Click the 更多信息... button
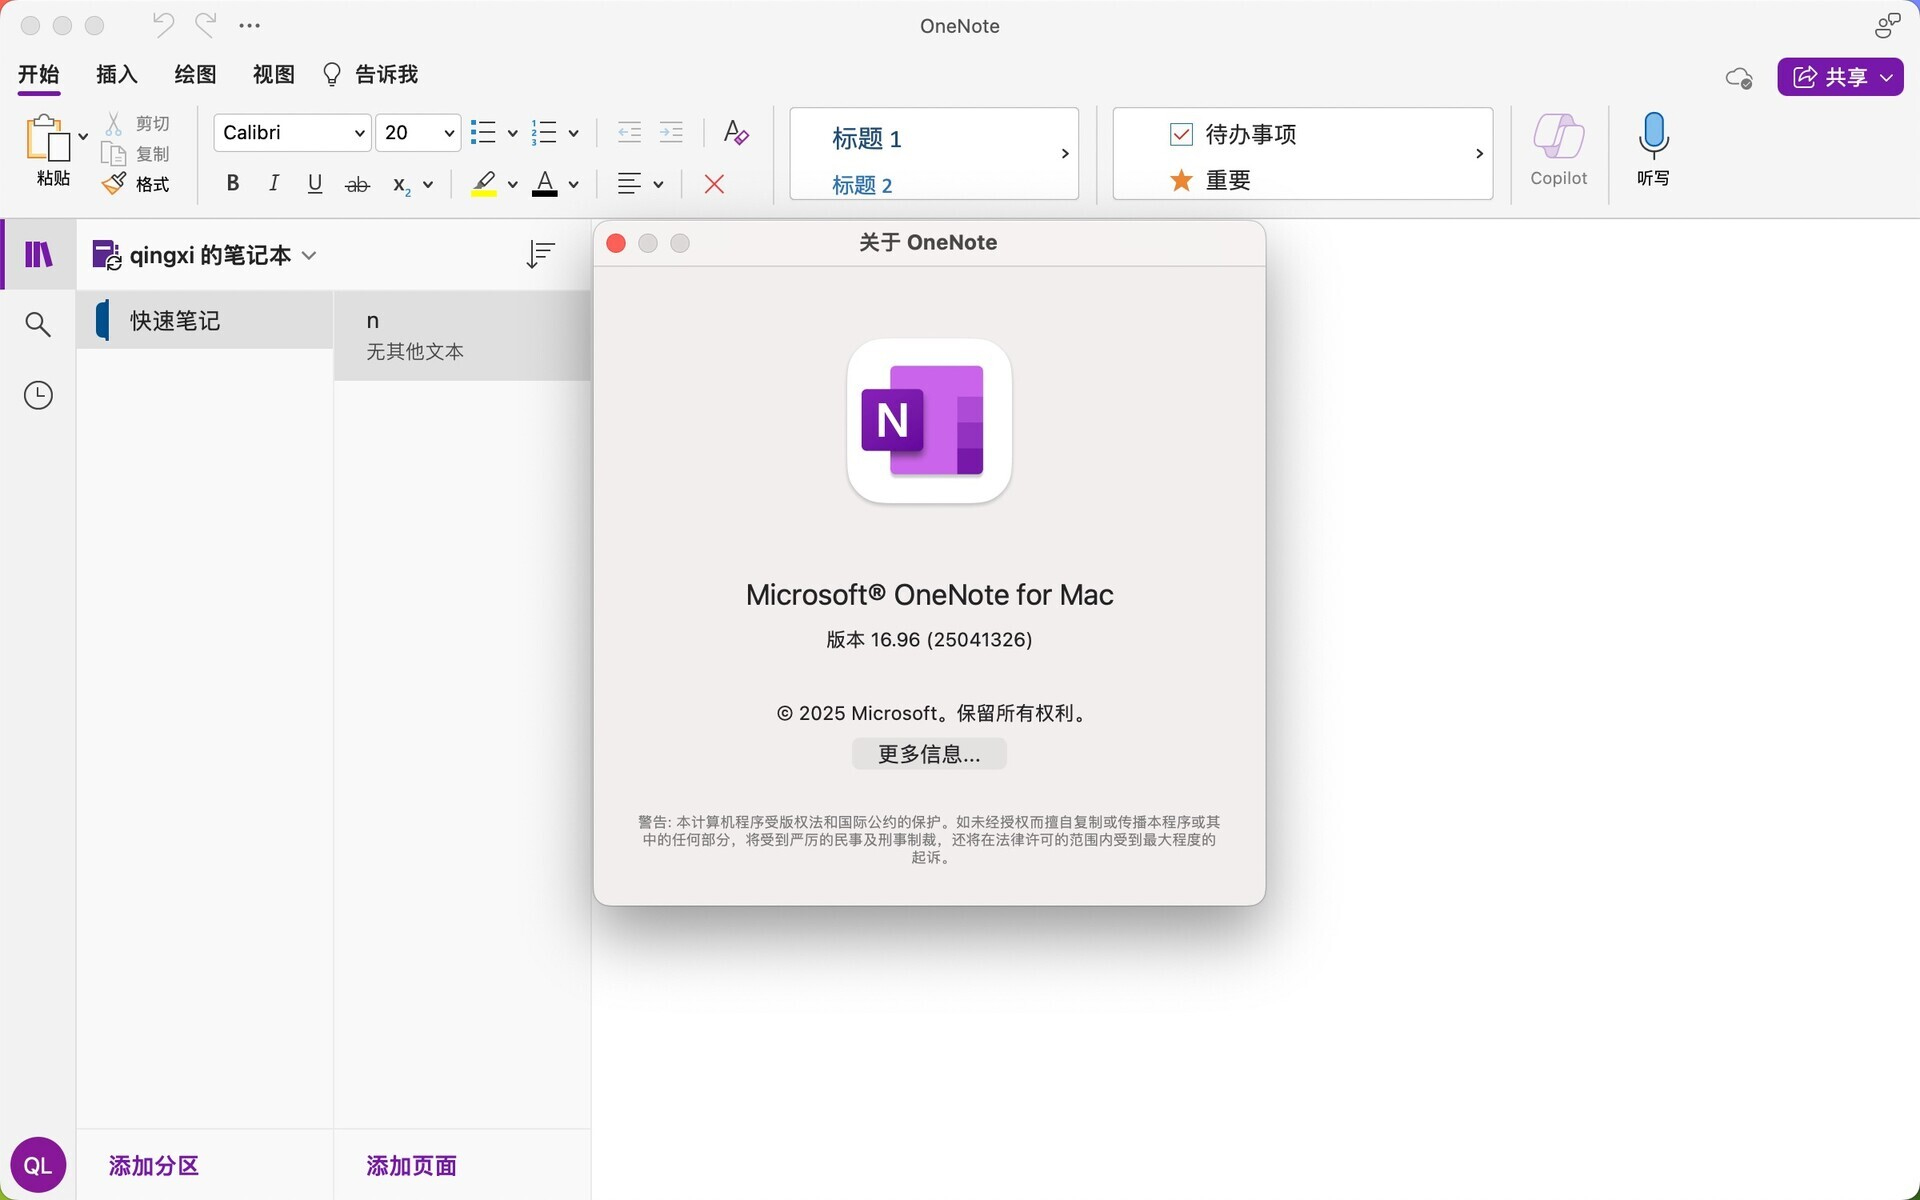Viewport: 1920px width, 1200px height. [928, 754]
